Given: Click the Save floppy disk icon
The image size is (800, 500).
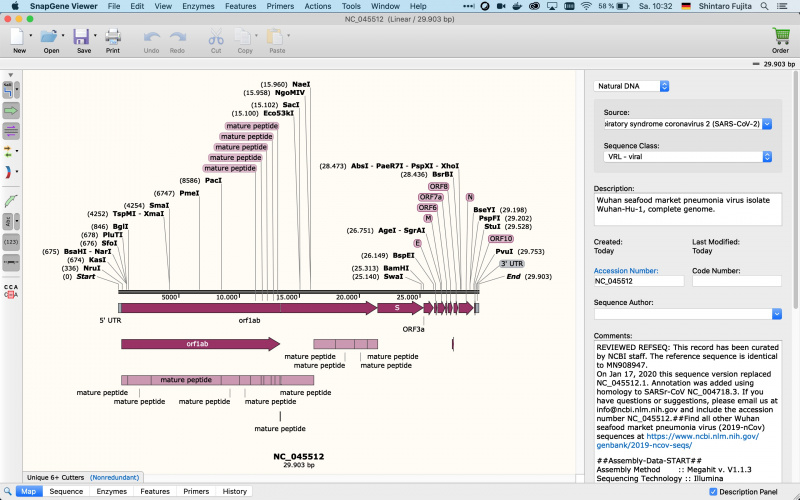Looking at the screenshot, I should [81, 36].
